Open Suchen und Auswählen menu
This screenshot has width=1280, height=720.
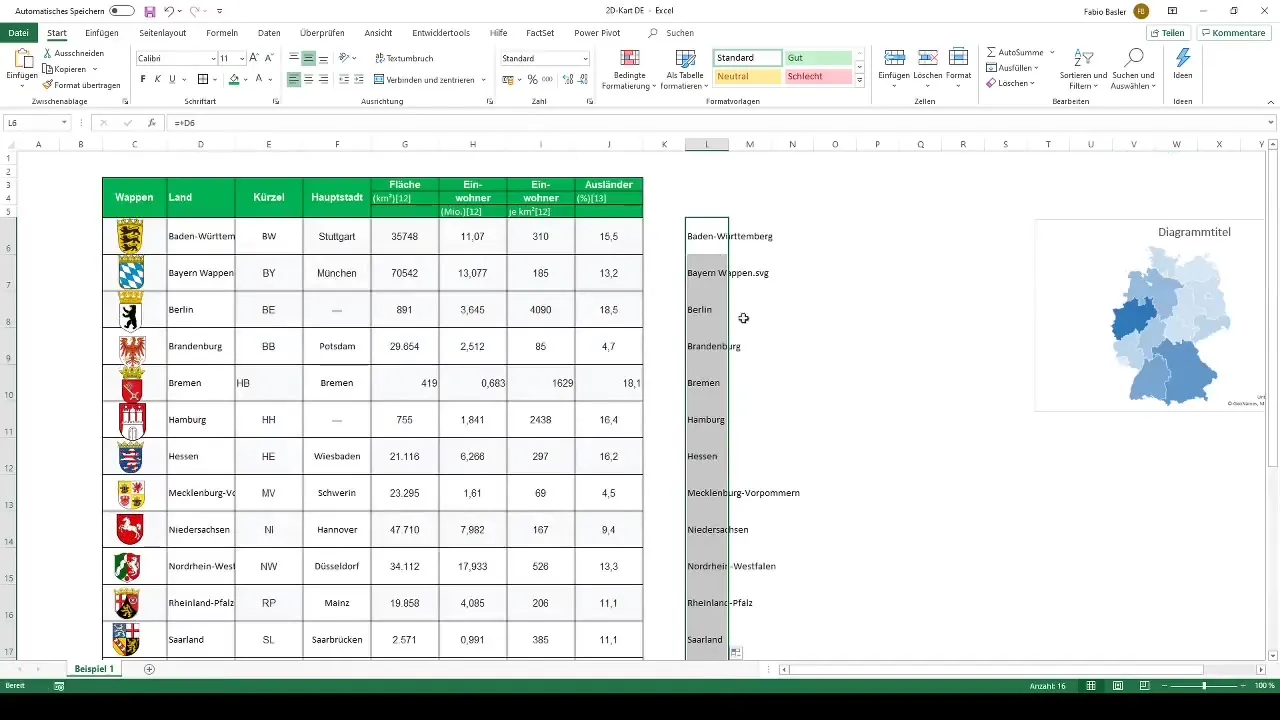click(1133, 68)
